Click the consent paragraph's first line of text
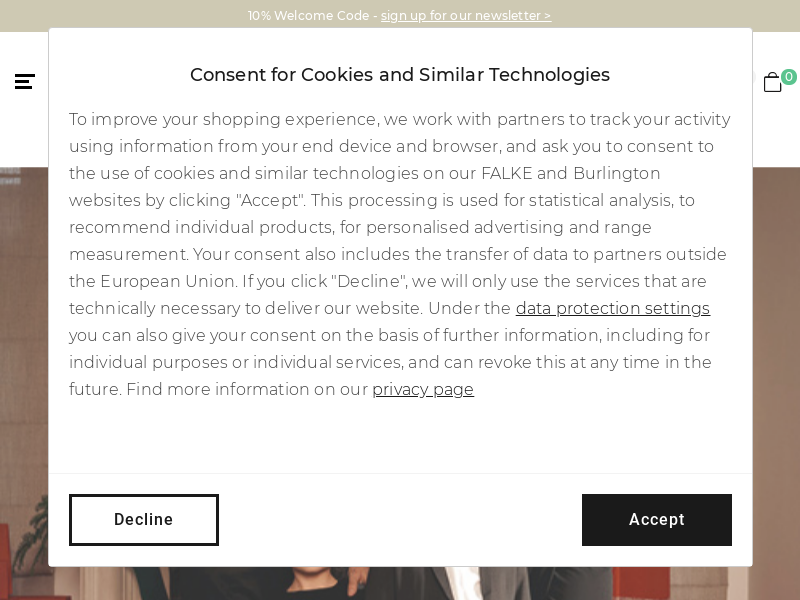 click(x=400, y=119)
